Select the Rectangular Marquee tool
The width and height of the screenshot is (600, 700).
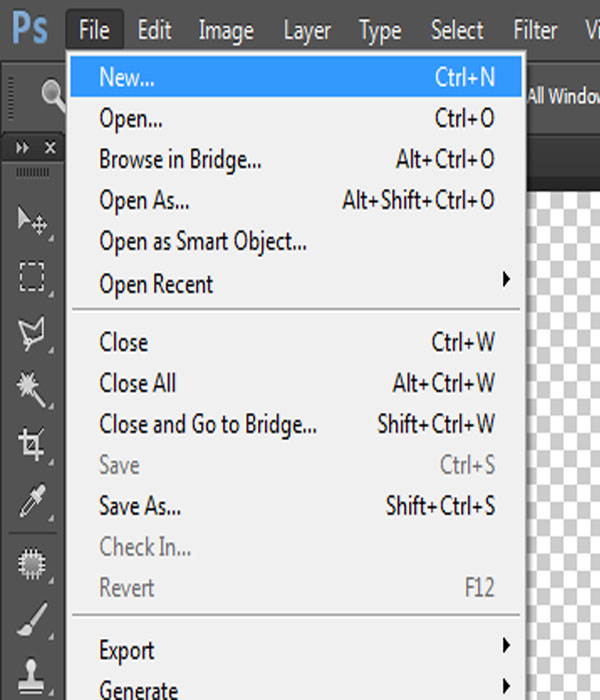tap(32, 276)
